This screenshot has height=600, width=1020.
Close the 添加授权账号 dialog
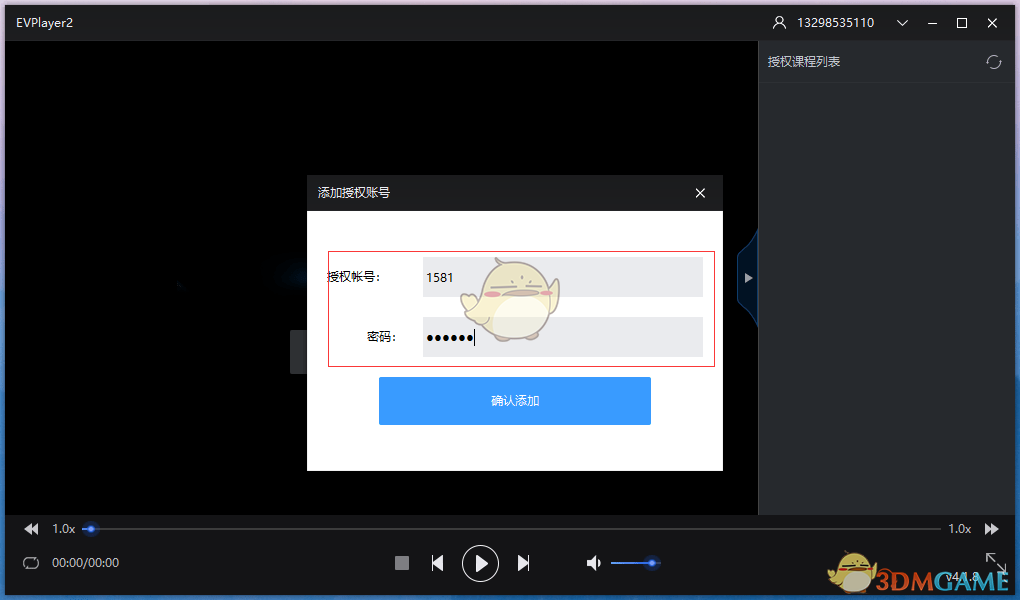(x=699, y=193)
